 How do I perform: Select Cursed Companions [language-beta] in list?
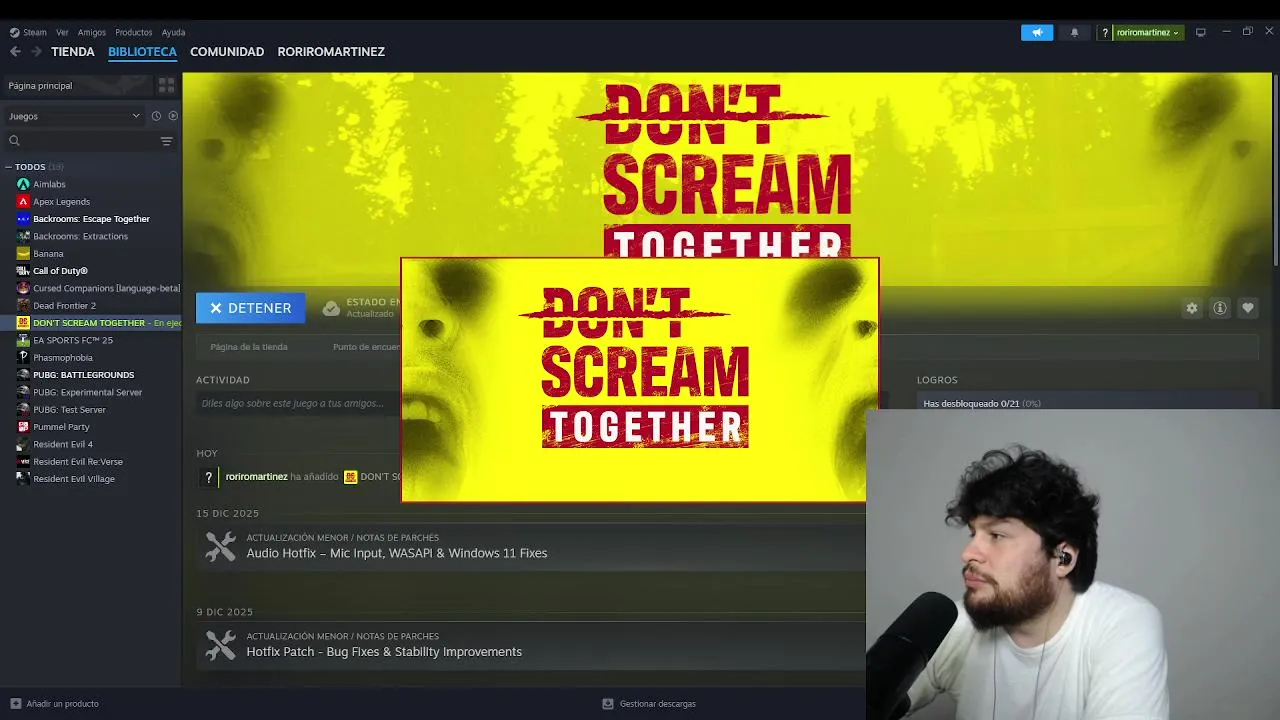[x=106, y=288]
